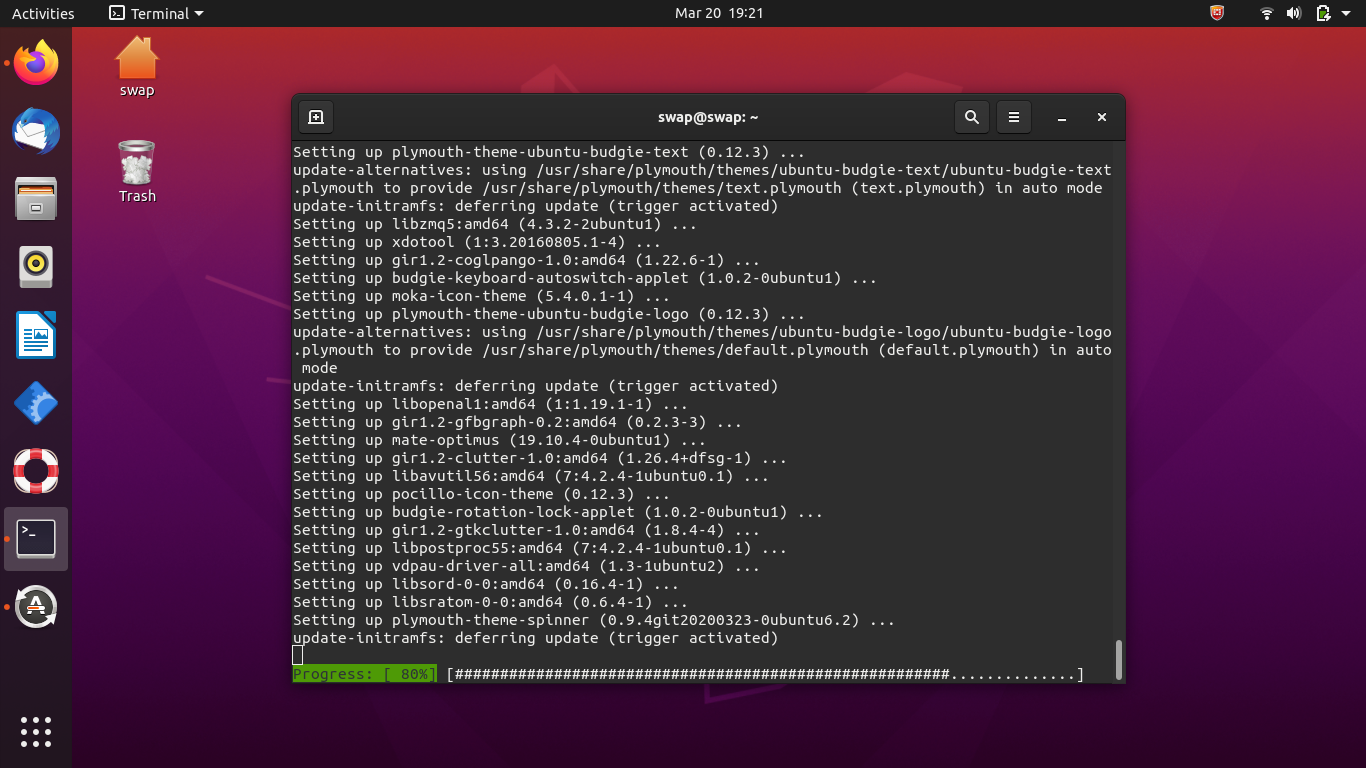Click the Activities overview button
The width and height of the screenshot is (1366, 768).
coord(43,13)
